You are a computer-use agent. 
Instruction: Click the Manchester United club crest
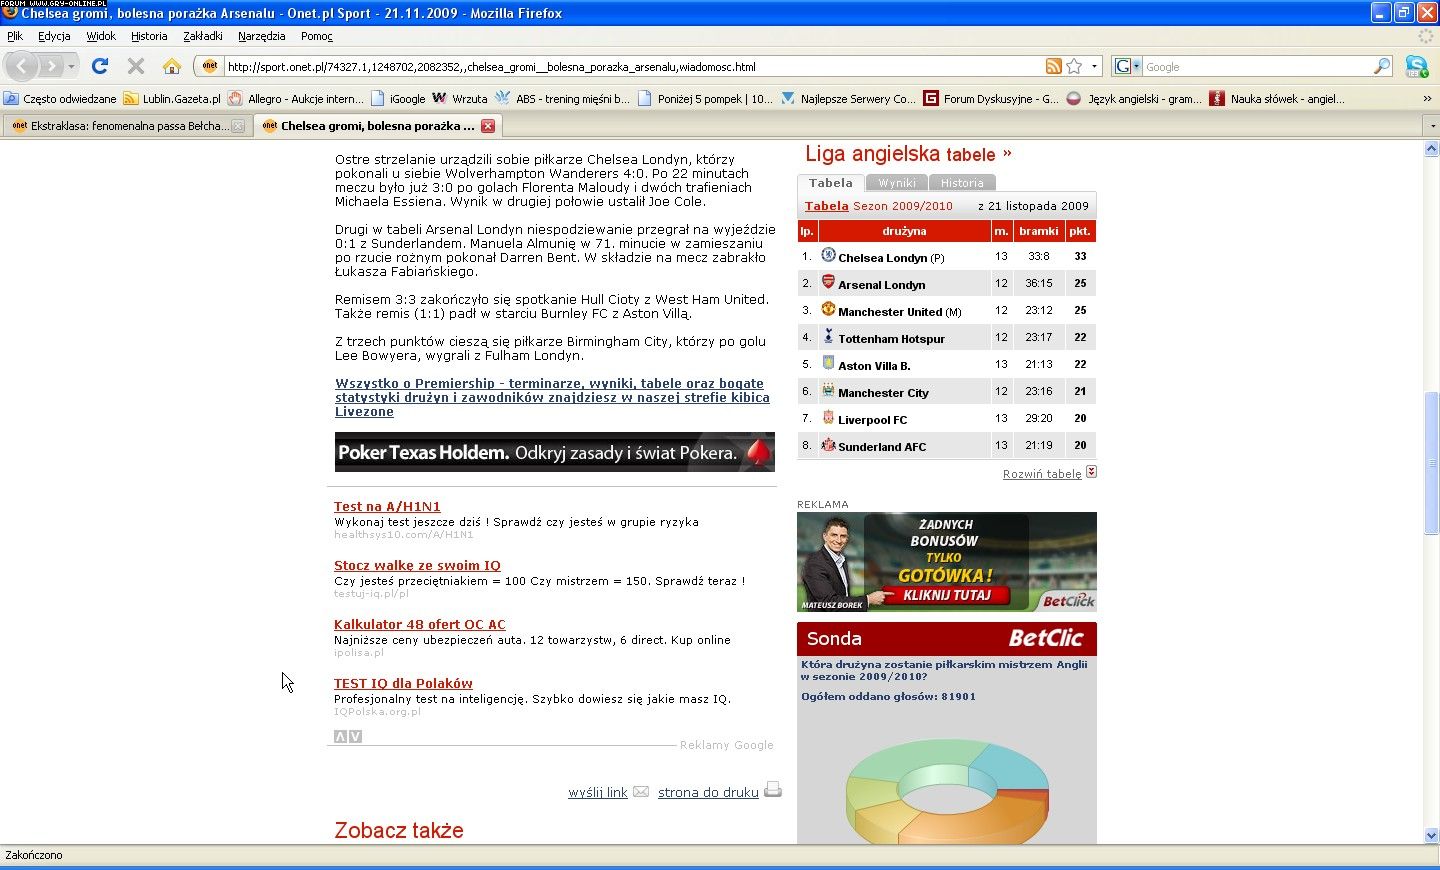coord(828,309)
